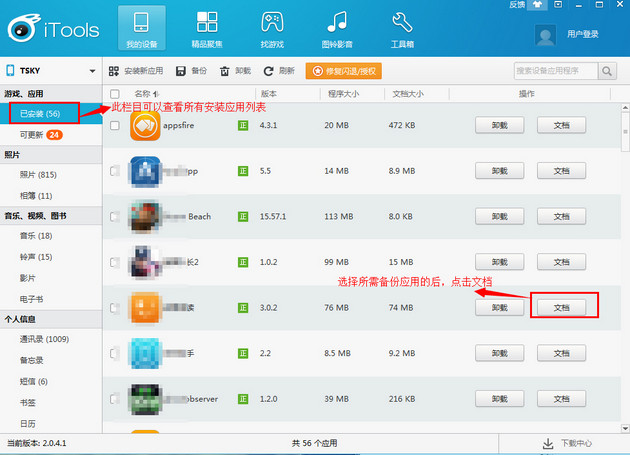Select 可更新 24 in sidebar
Viewport: 630px width, 455px height.
51,135
